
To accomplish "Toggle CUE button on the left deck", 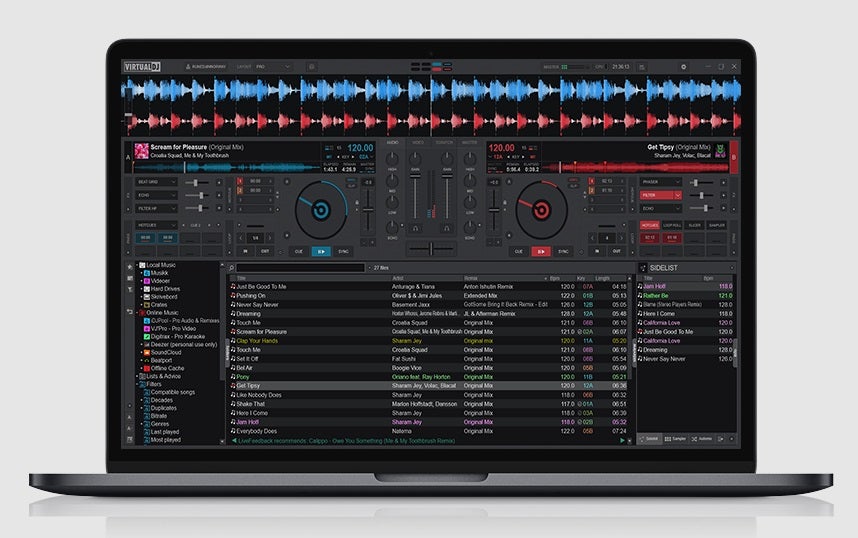I will click(298, 251).
